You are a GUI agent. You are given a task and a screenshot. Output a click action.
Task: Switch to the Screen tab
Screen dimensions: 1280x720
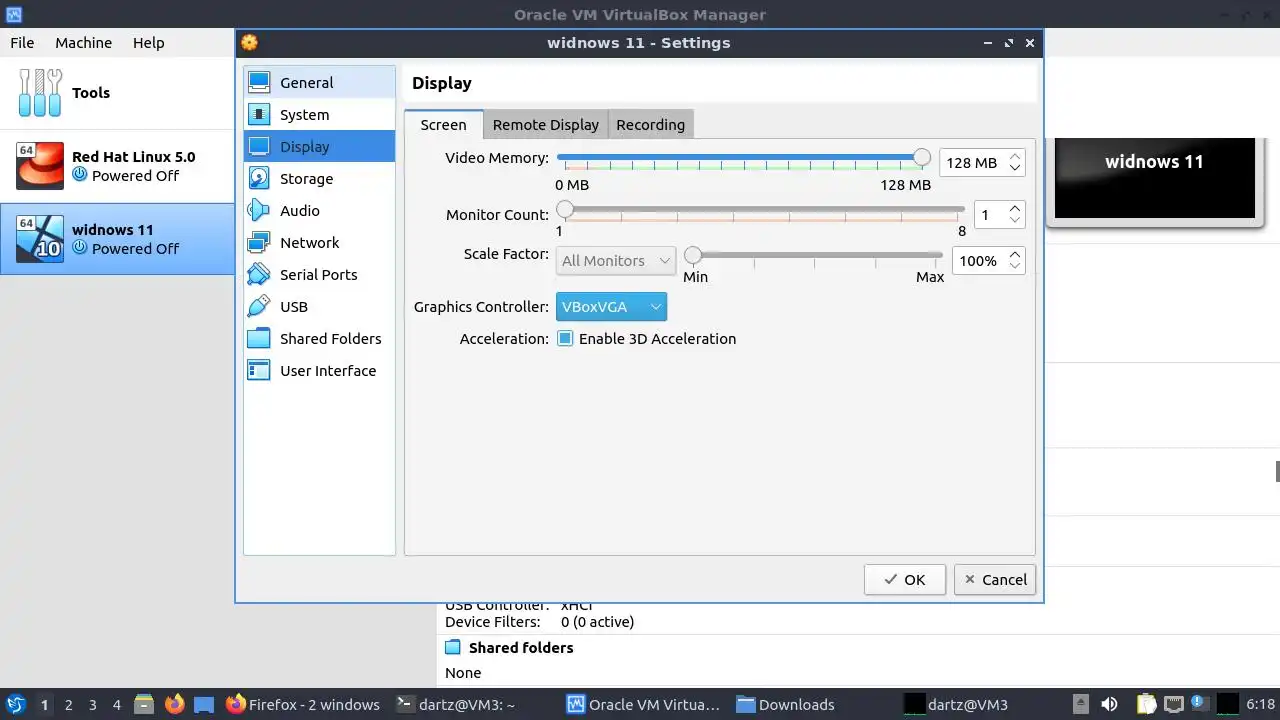tap(443, 125)
